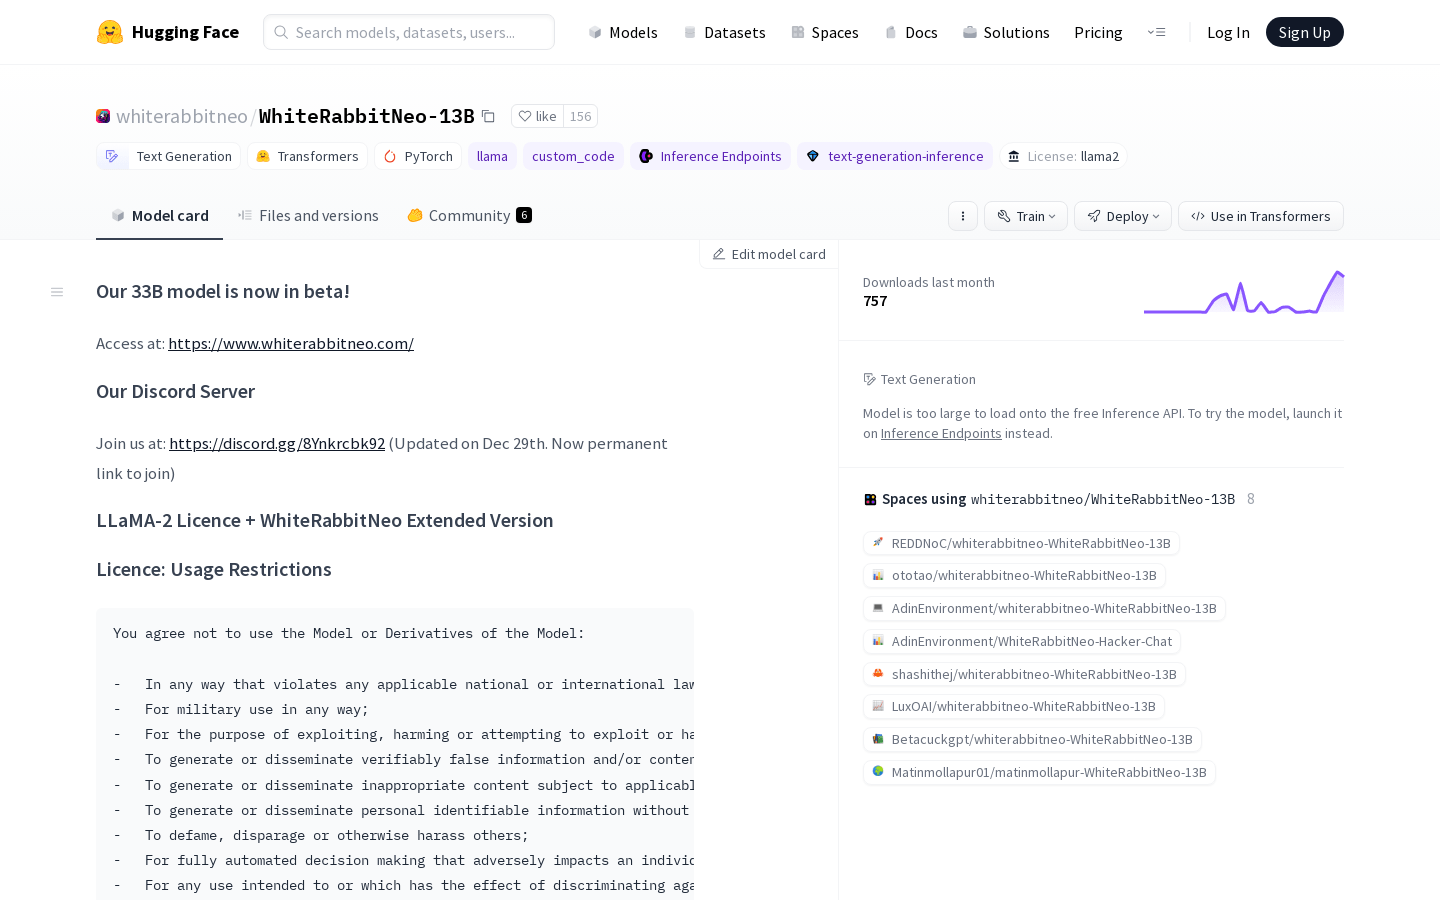1440x900 pixels.
Task: Click the Files and versions icon
Action: tap(245, 215)
